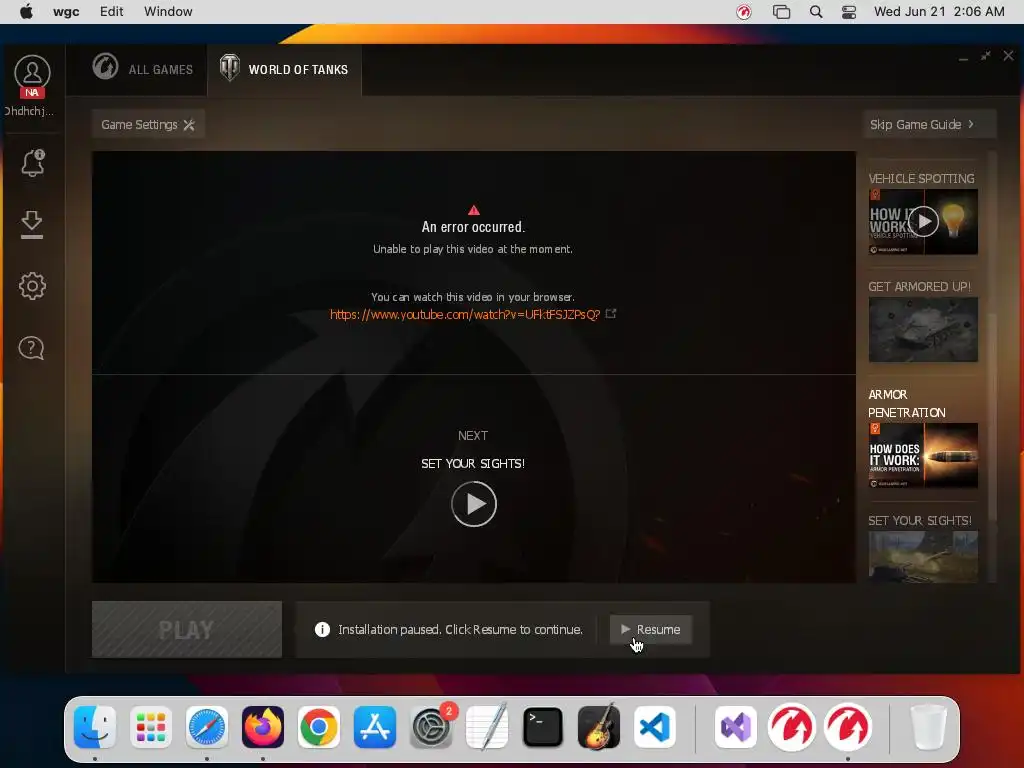Click Skip Game Guide button
Screen dimensions: 1024x768
pyautogui.click(x=929, y=124)
